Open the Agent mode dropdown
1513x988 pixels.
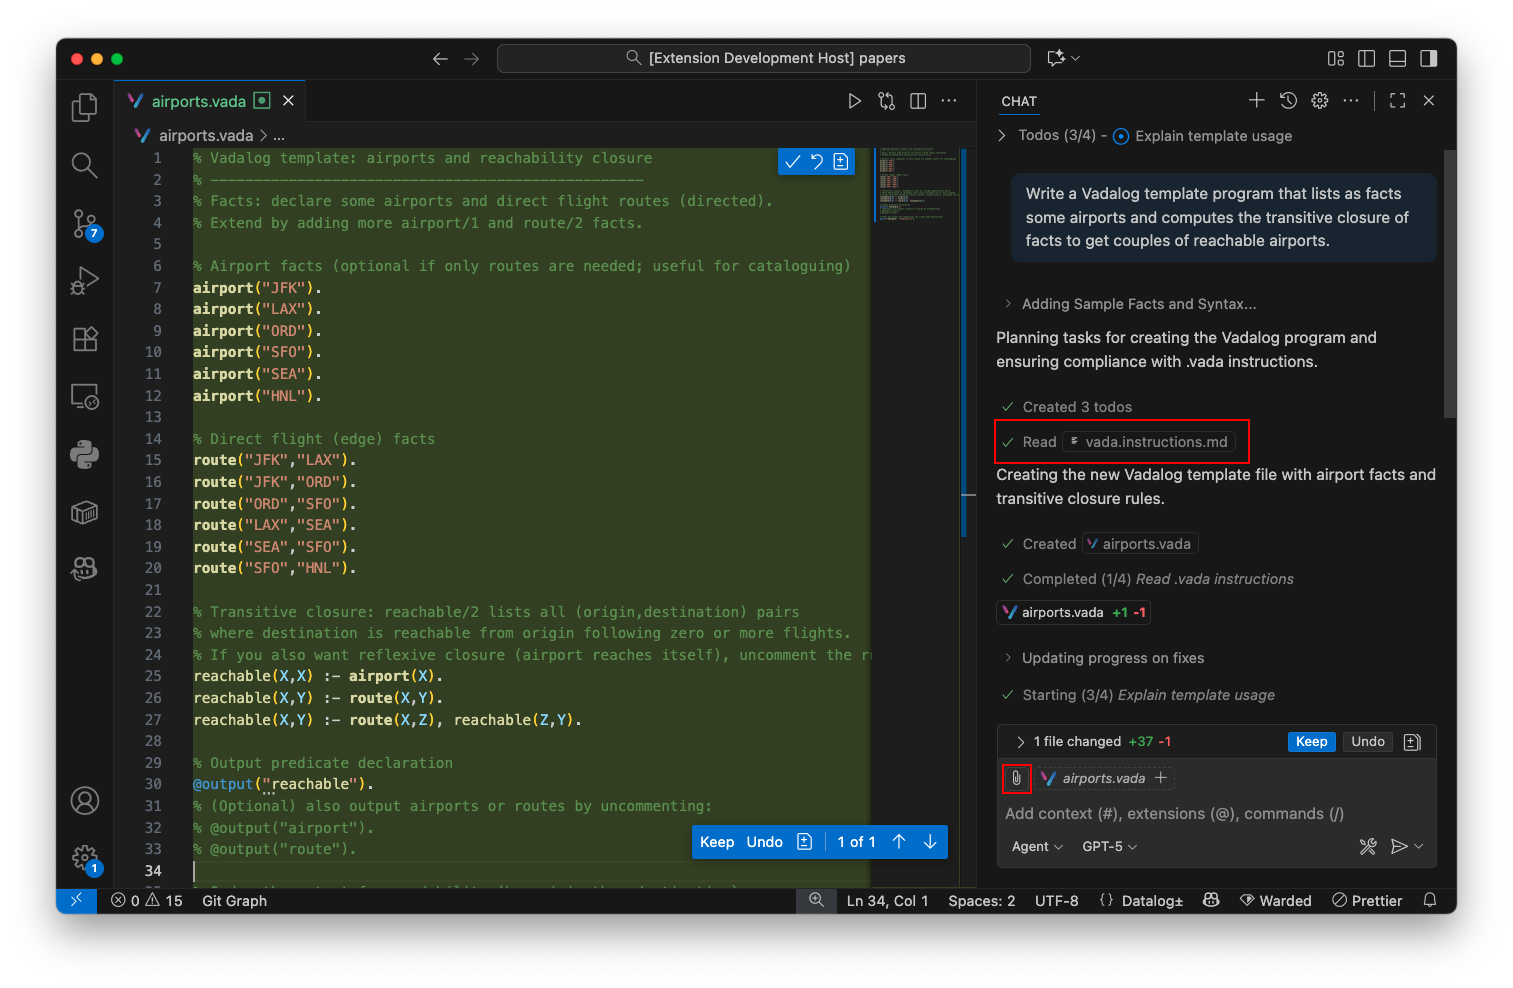[1037, 847]
